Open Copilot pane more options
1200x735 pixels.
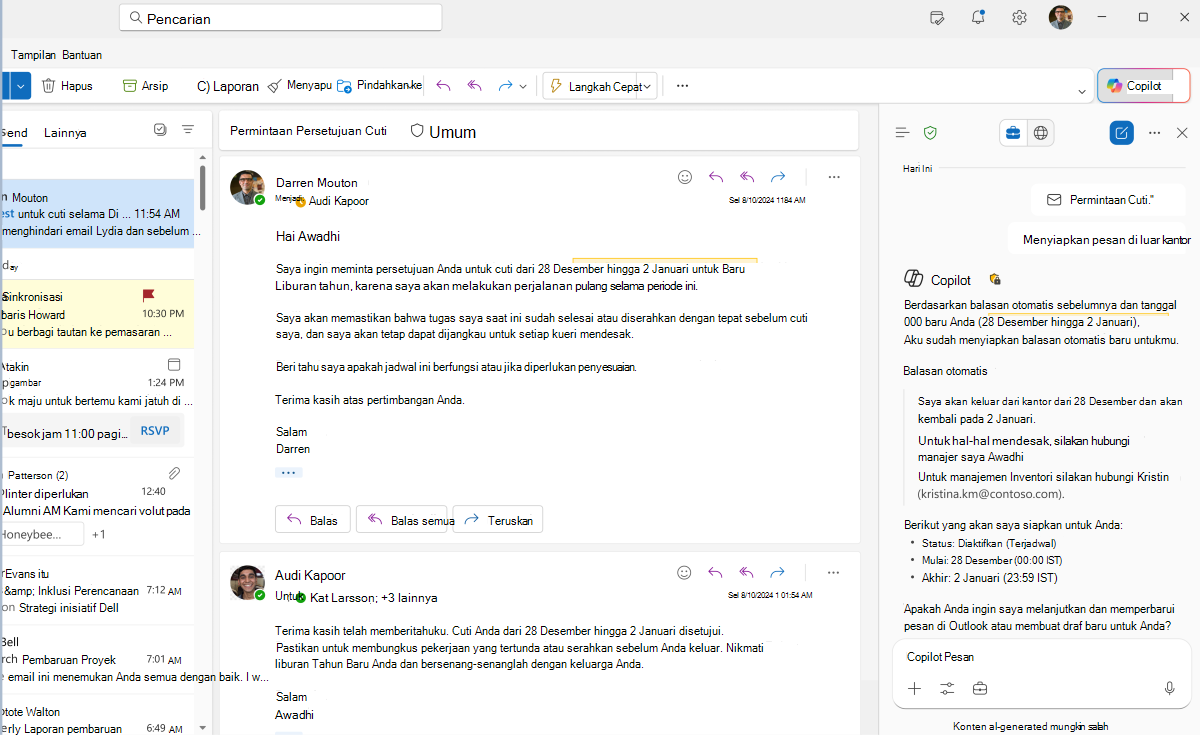click(1155, 132)
